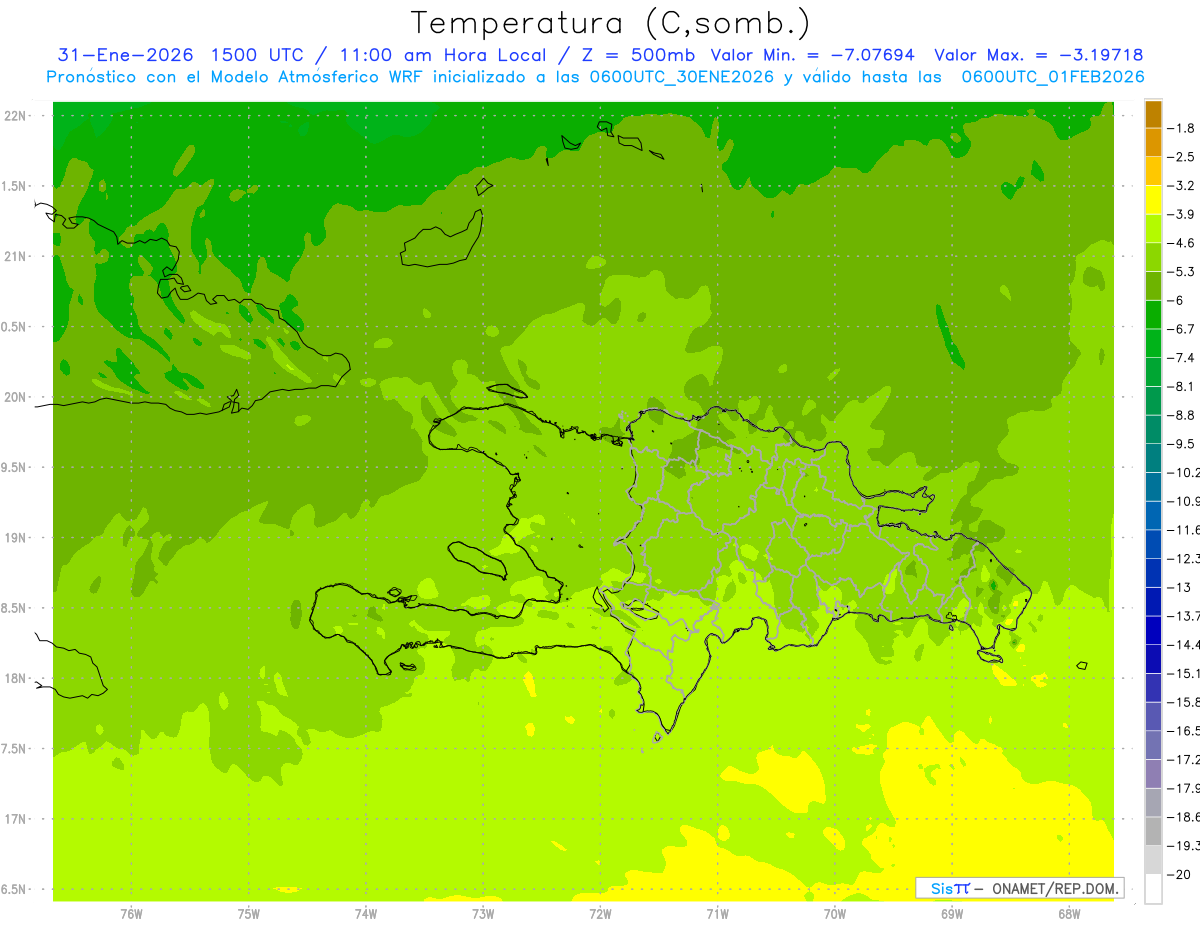1200x927 pixels.
Task: Click 'Valor Max. = -3.19718' text
Action: 1038,55
